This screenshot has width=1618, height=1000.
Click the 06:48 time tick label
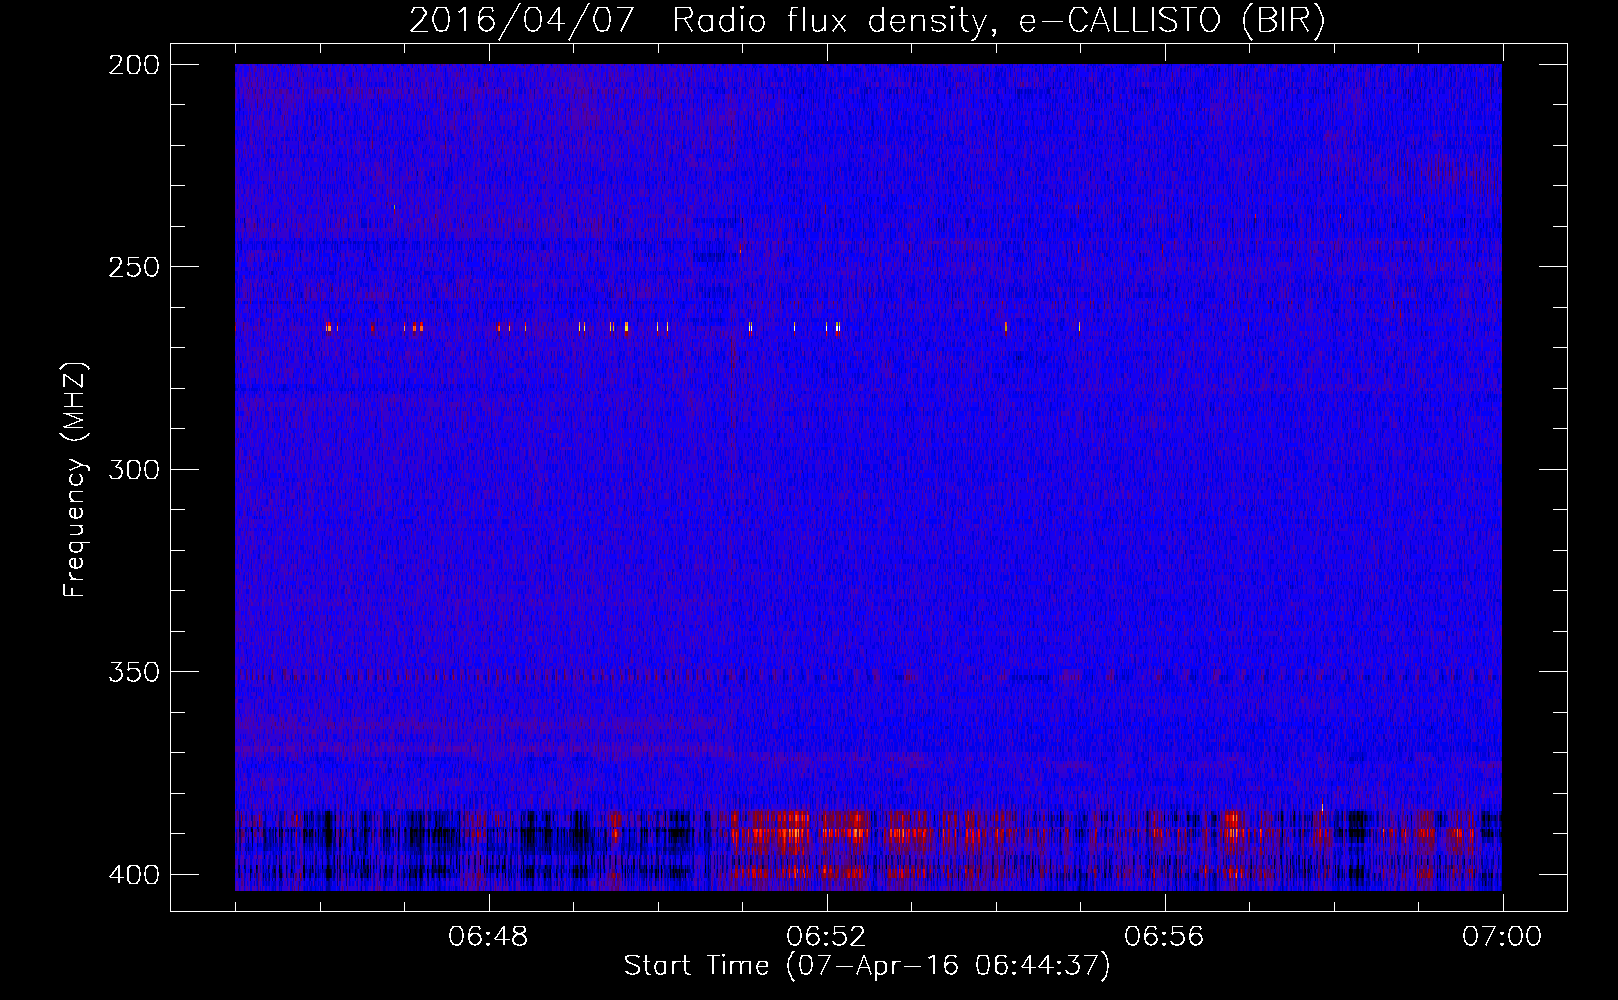(x=488, y=937)
